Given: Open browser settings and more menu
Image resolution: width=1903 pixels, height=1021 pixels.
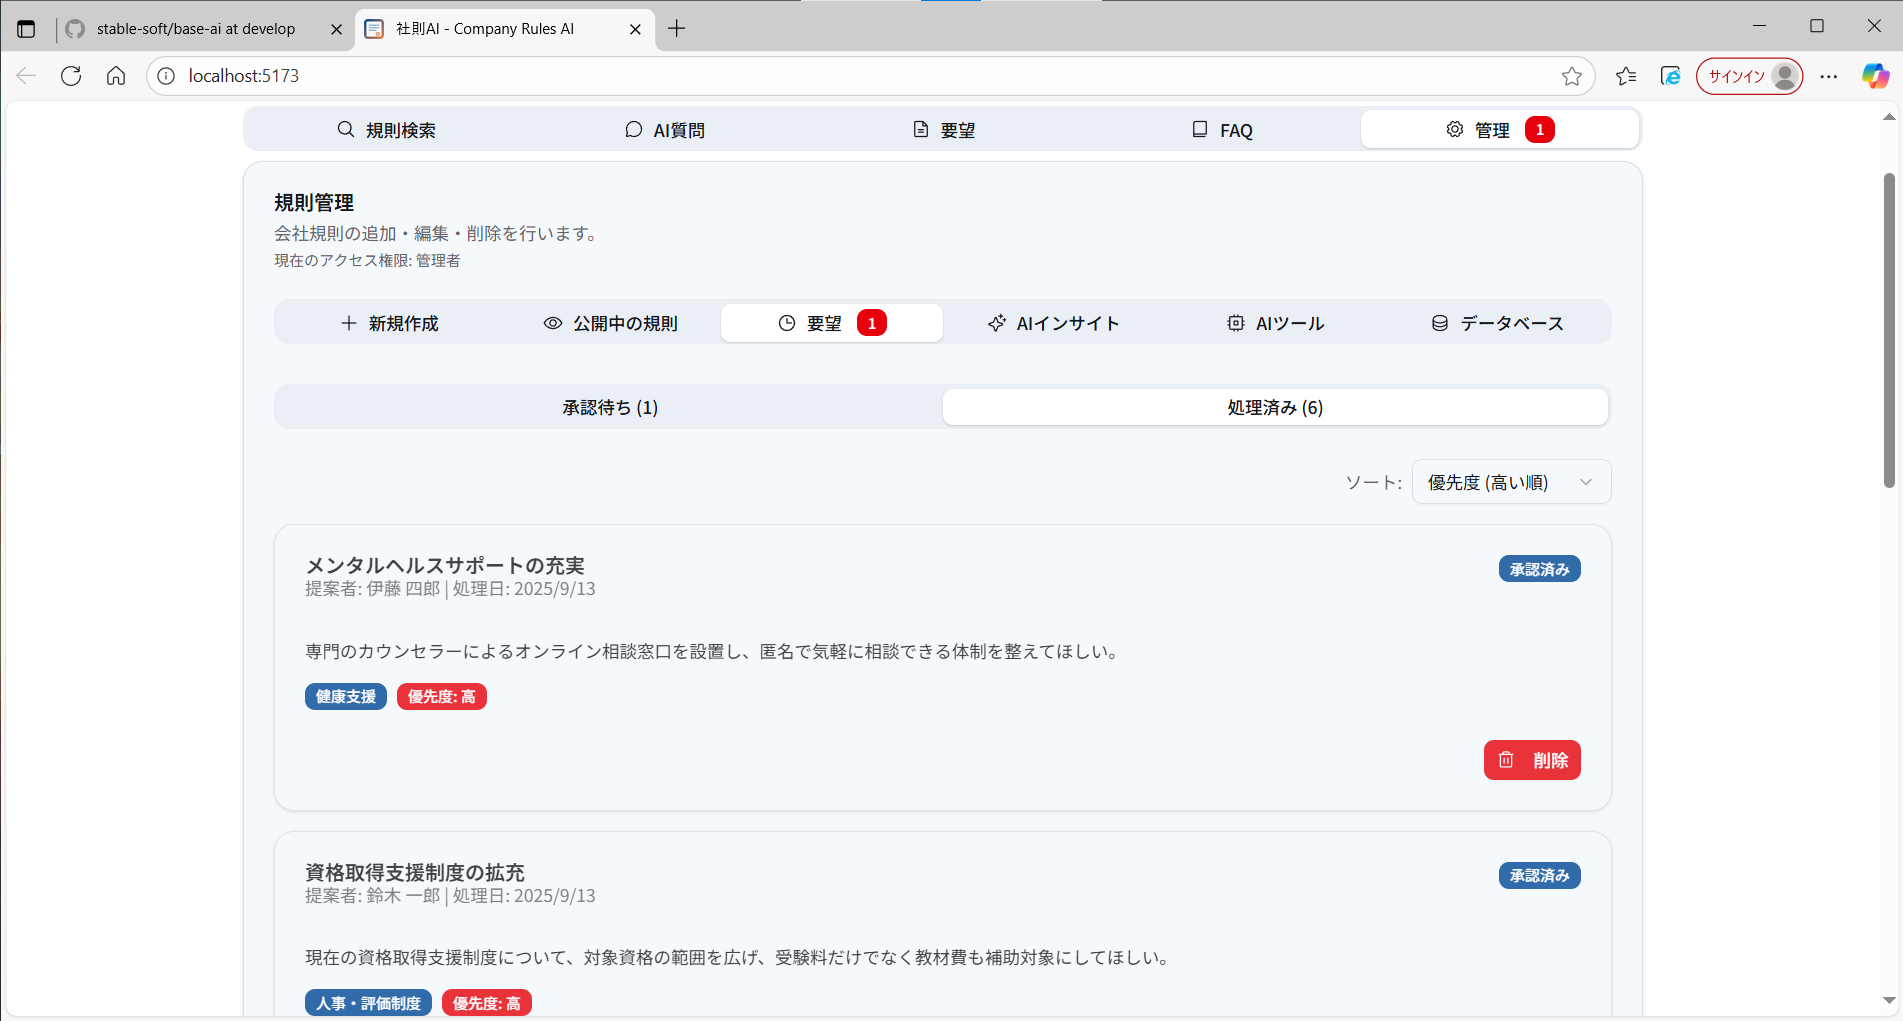Looking at the screenshot, I should [1828, 76].
